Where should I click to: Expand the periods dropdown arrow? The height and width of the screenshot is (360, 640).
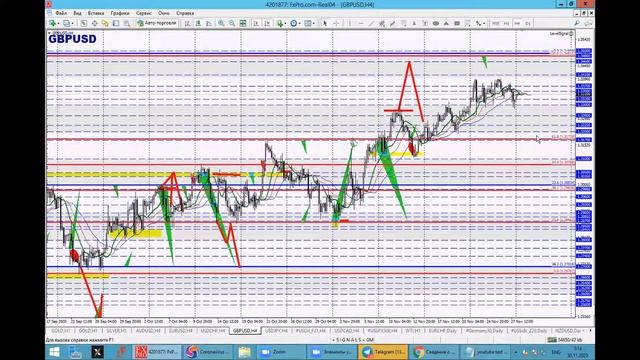pyautogui.click(x=299, y=23)
